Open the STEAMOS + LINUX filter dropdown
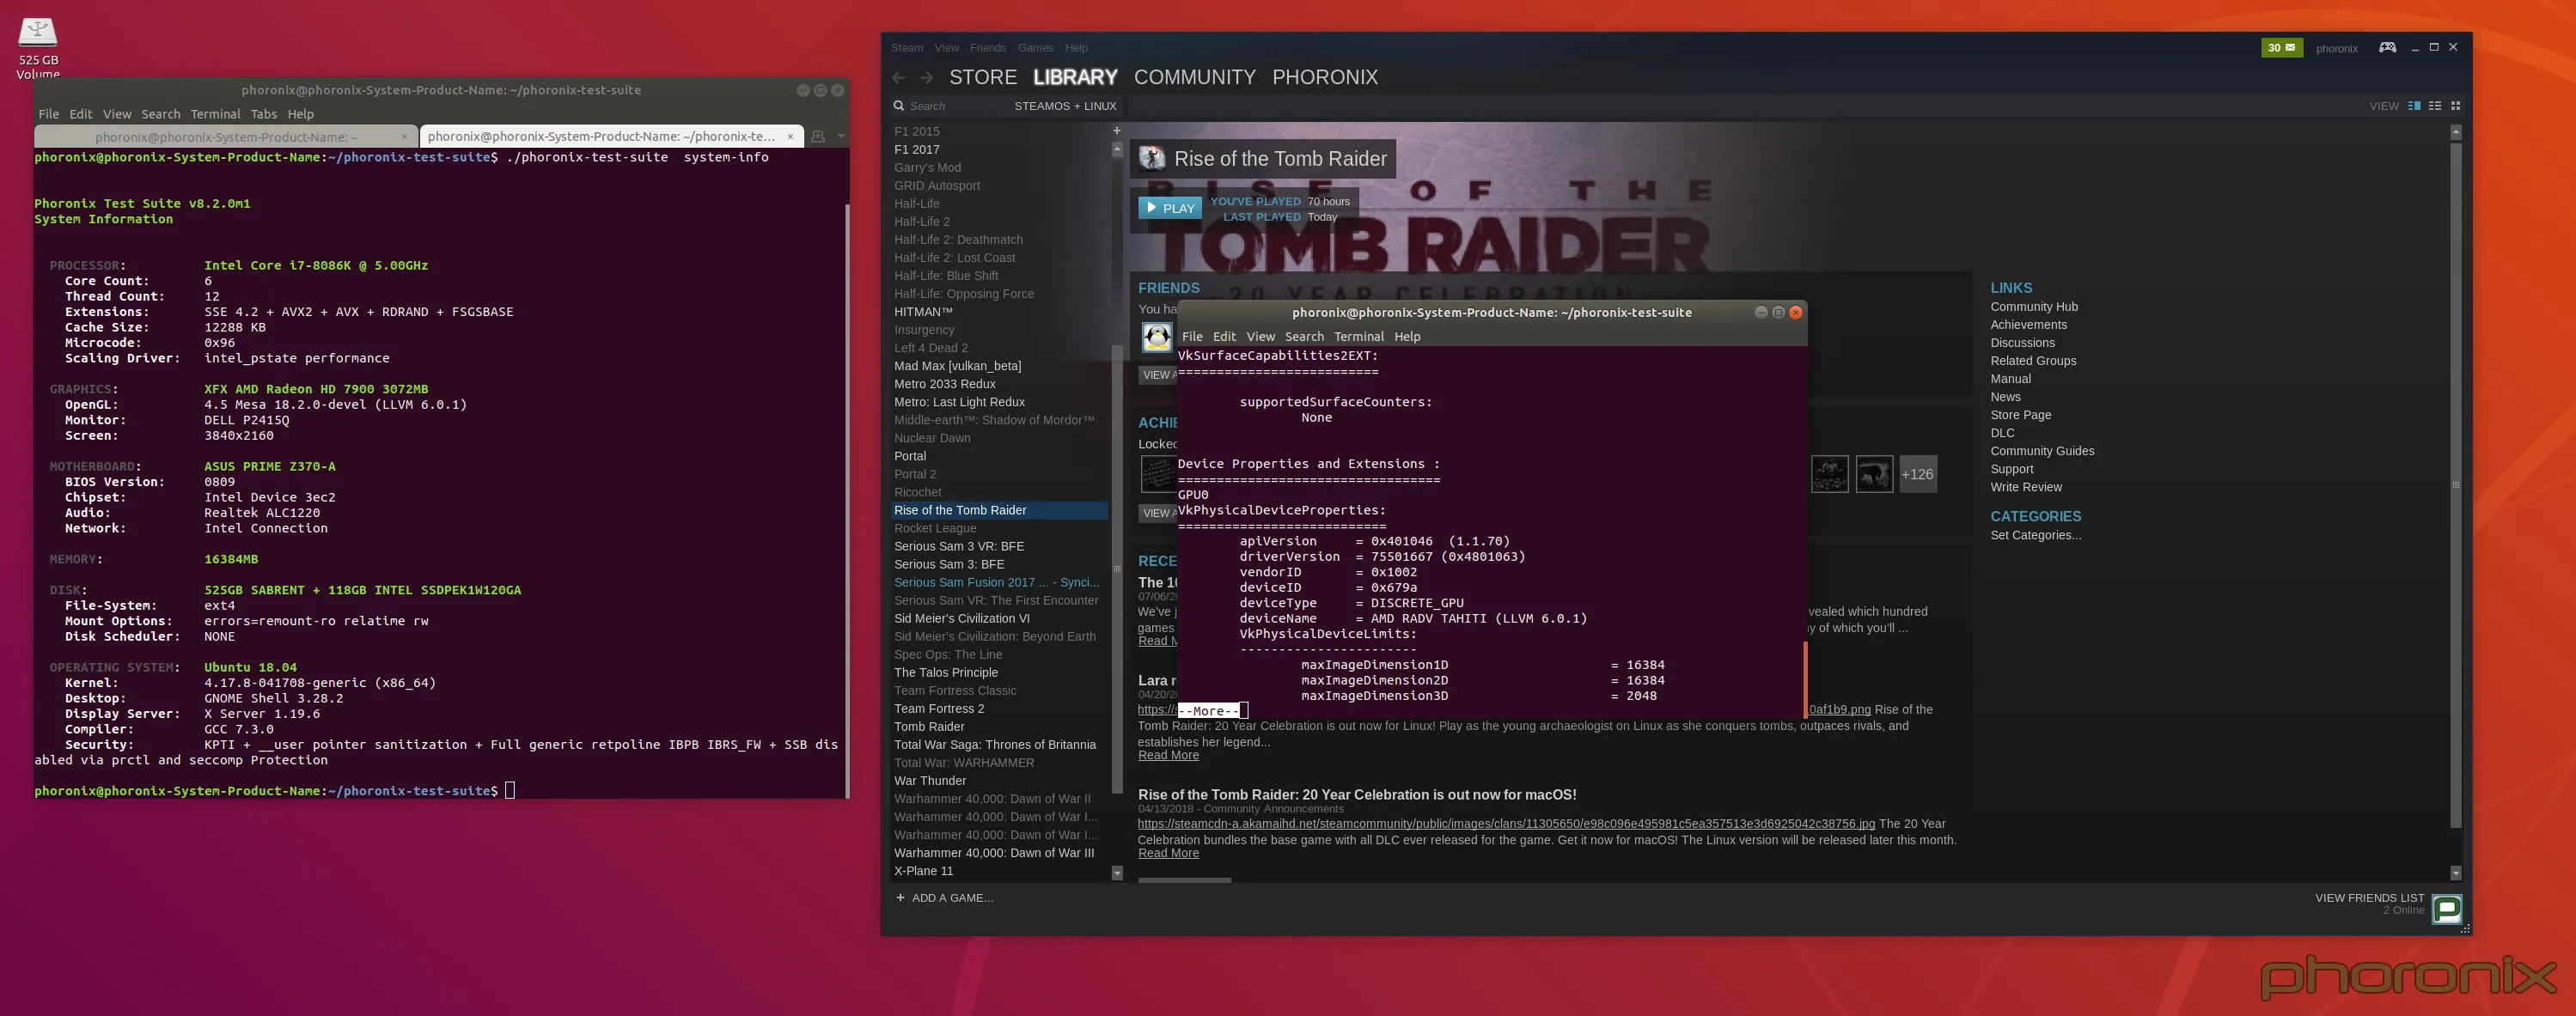 click(x=1065, y=106)
